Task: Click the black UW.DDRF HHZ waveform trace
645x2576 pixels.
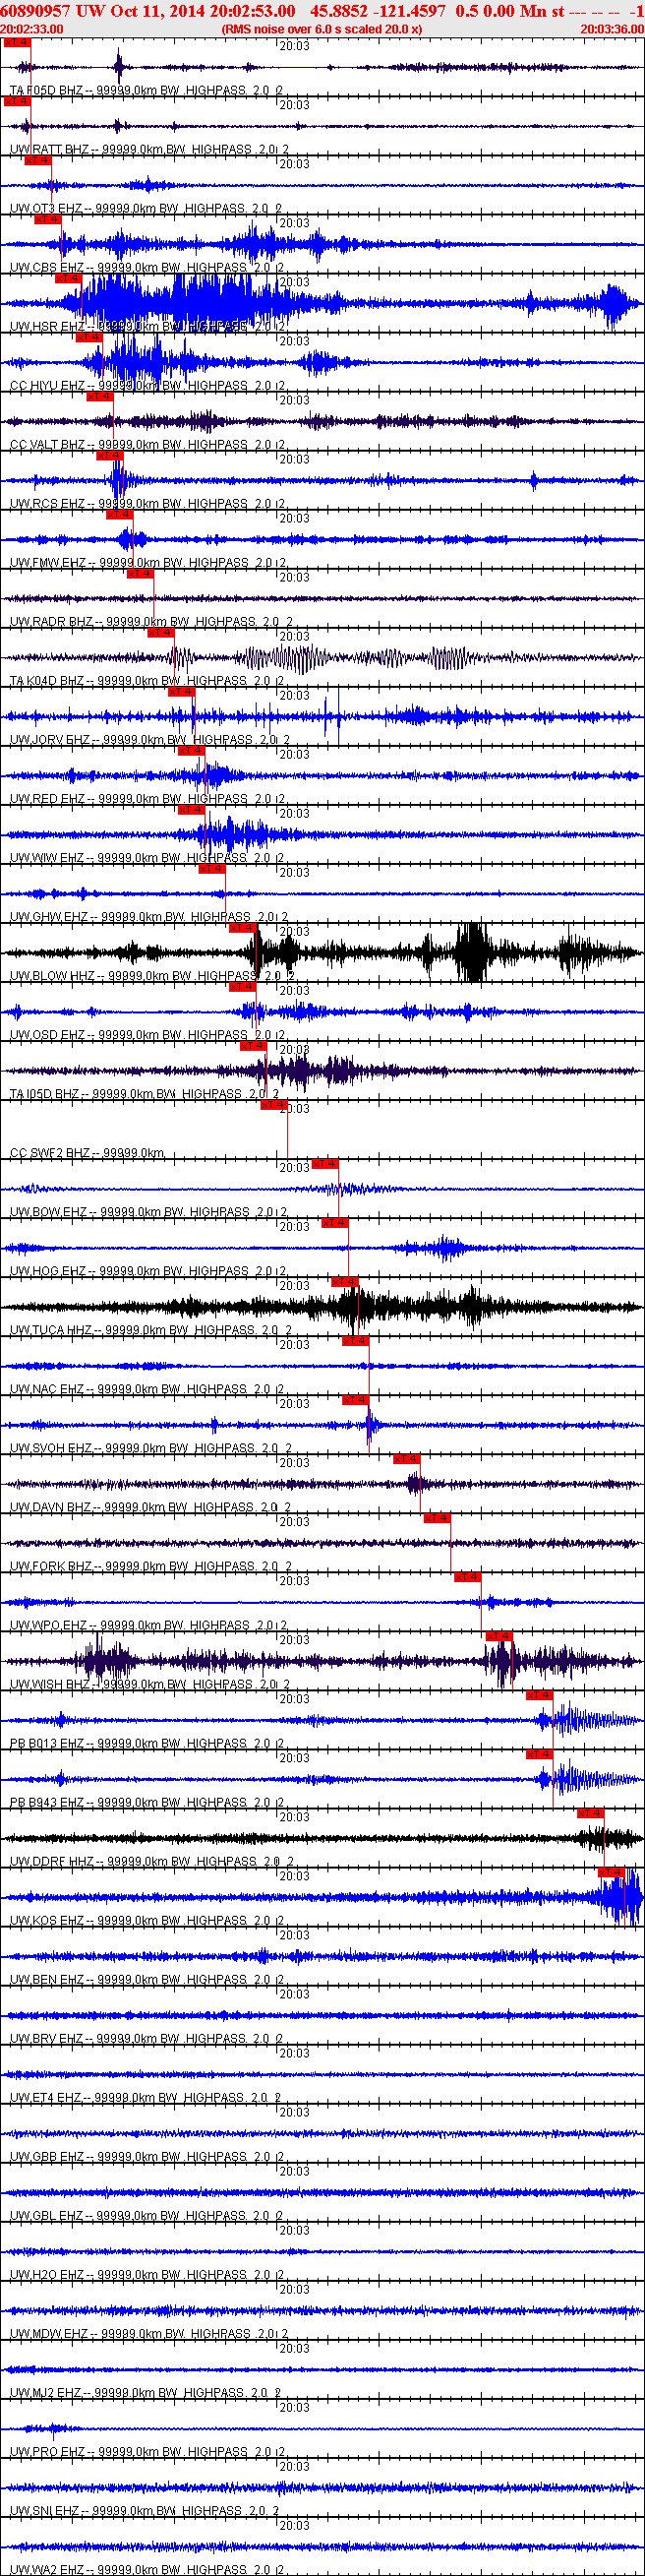Action: pyautogui.click(x=322, y=1837)
